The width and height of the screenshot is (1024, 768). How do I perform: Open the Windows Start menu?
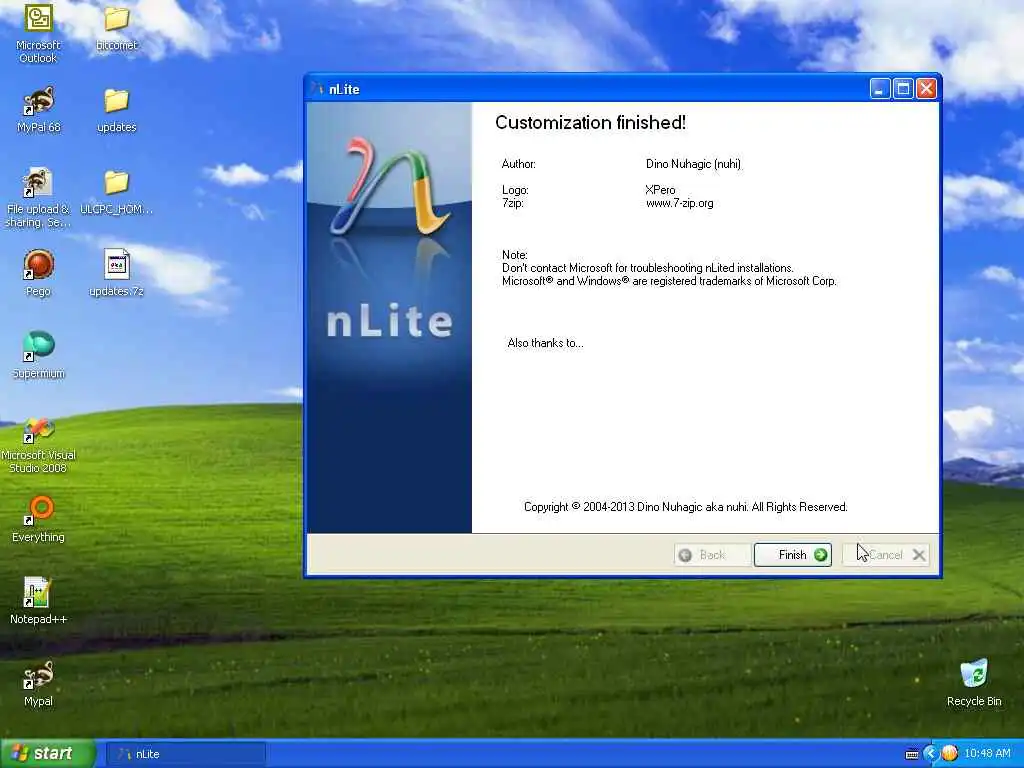[48, 754]
